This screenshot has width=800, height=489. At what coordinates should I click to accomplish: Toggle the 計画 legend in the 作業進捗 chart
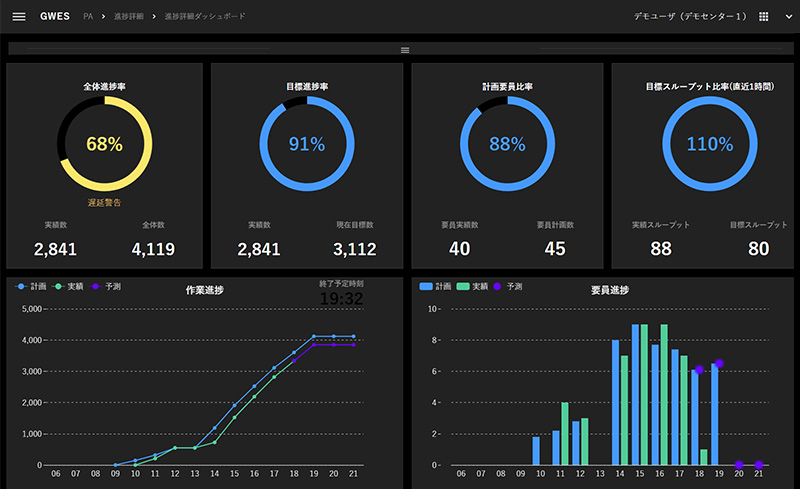click(31, 286)
